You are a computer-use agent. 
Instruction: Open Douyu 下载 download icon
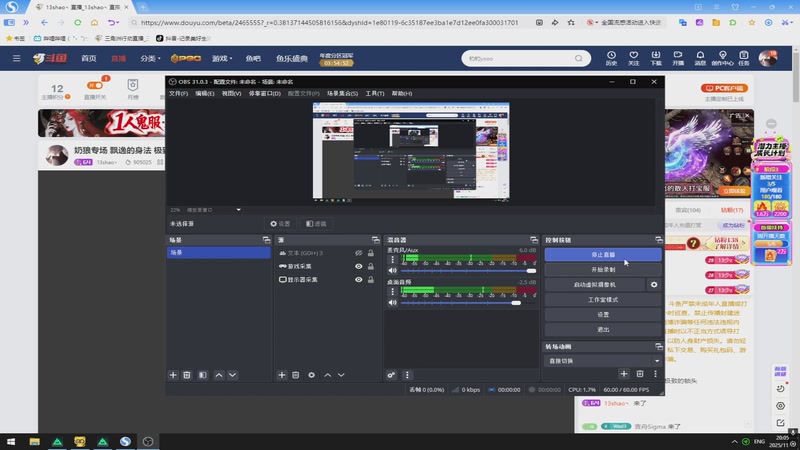pos(656,58)
